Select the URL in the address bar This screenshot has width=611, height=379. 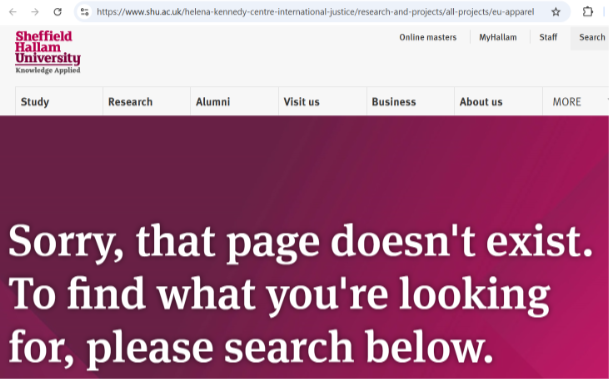click(315, 12)
